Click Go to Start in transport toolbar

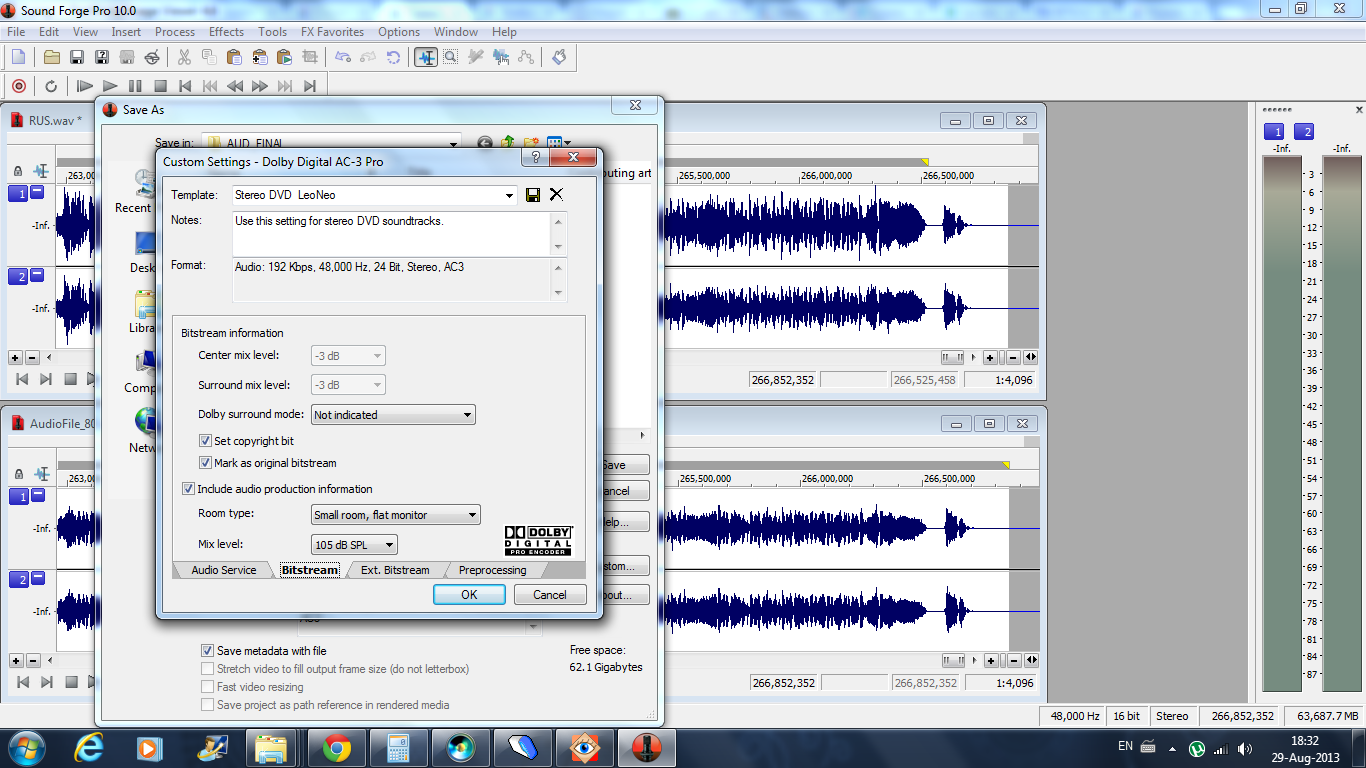[185, 86]
